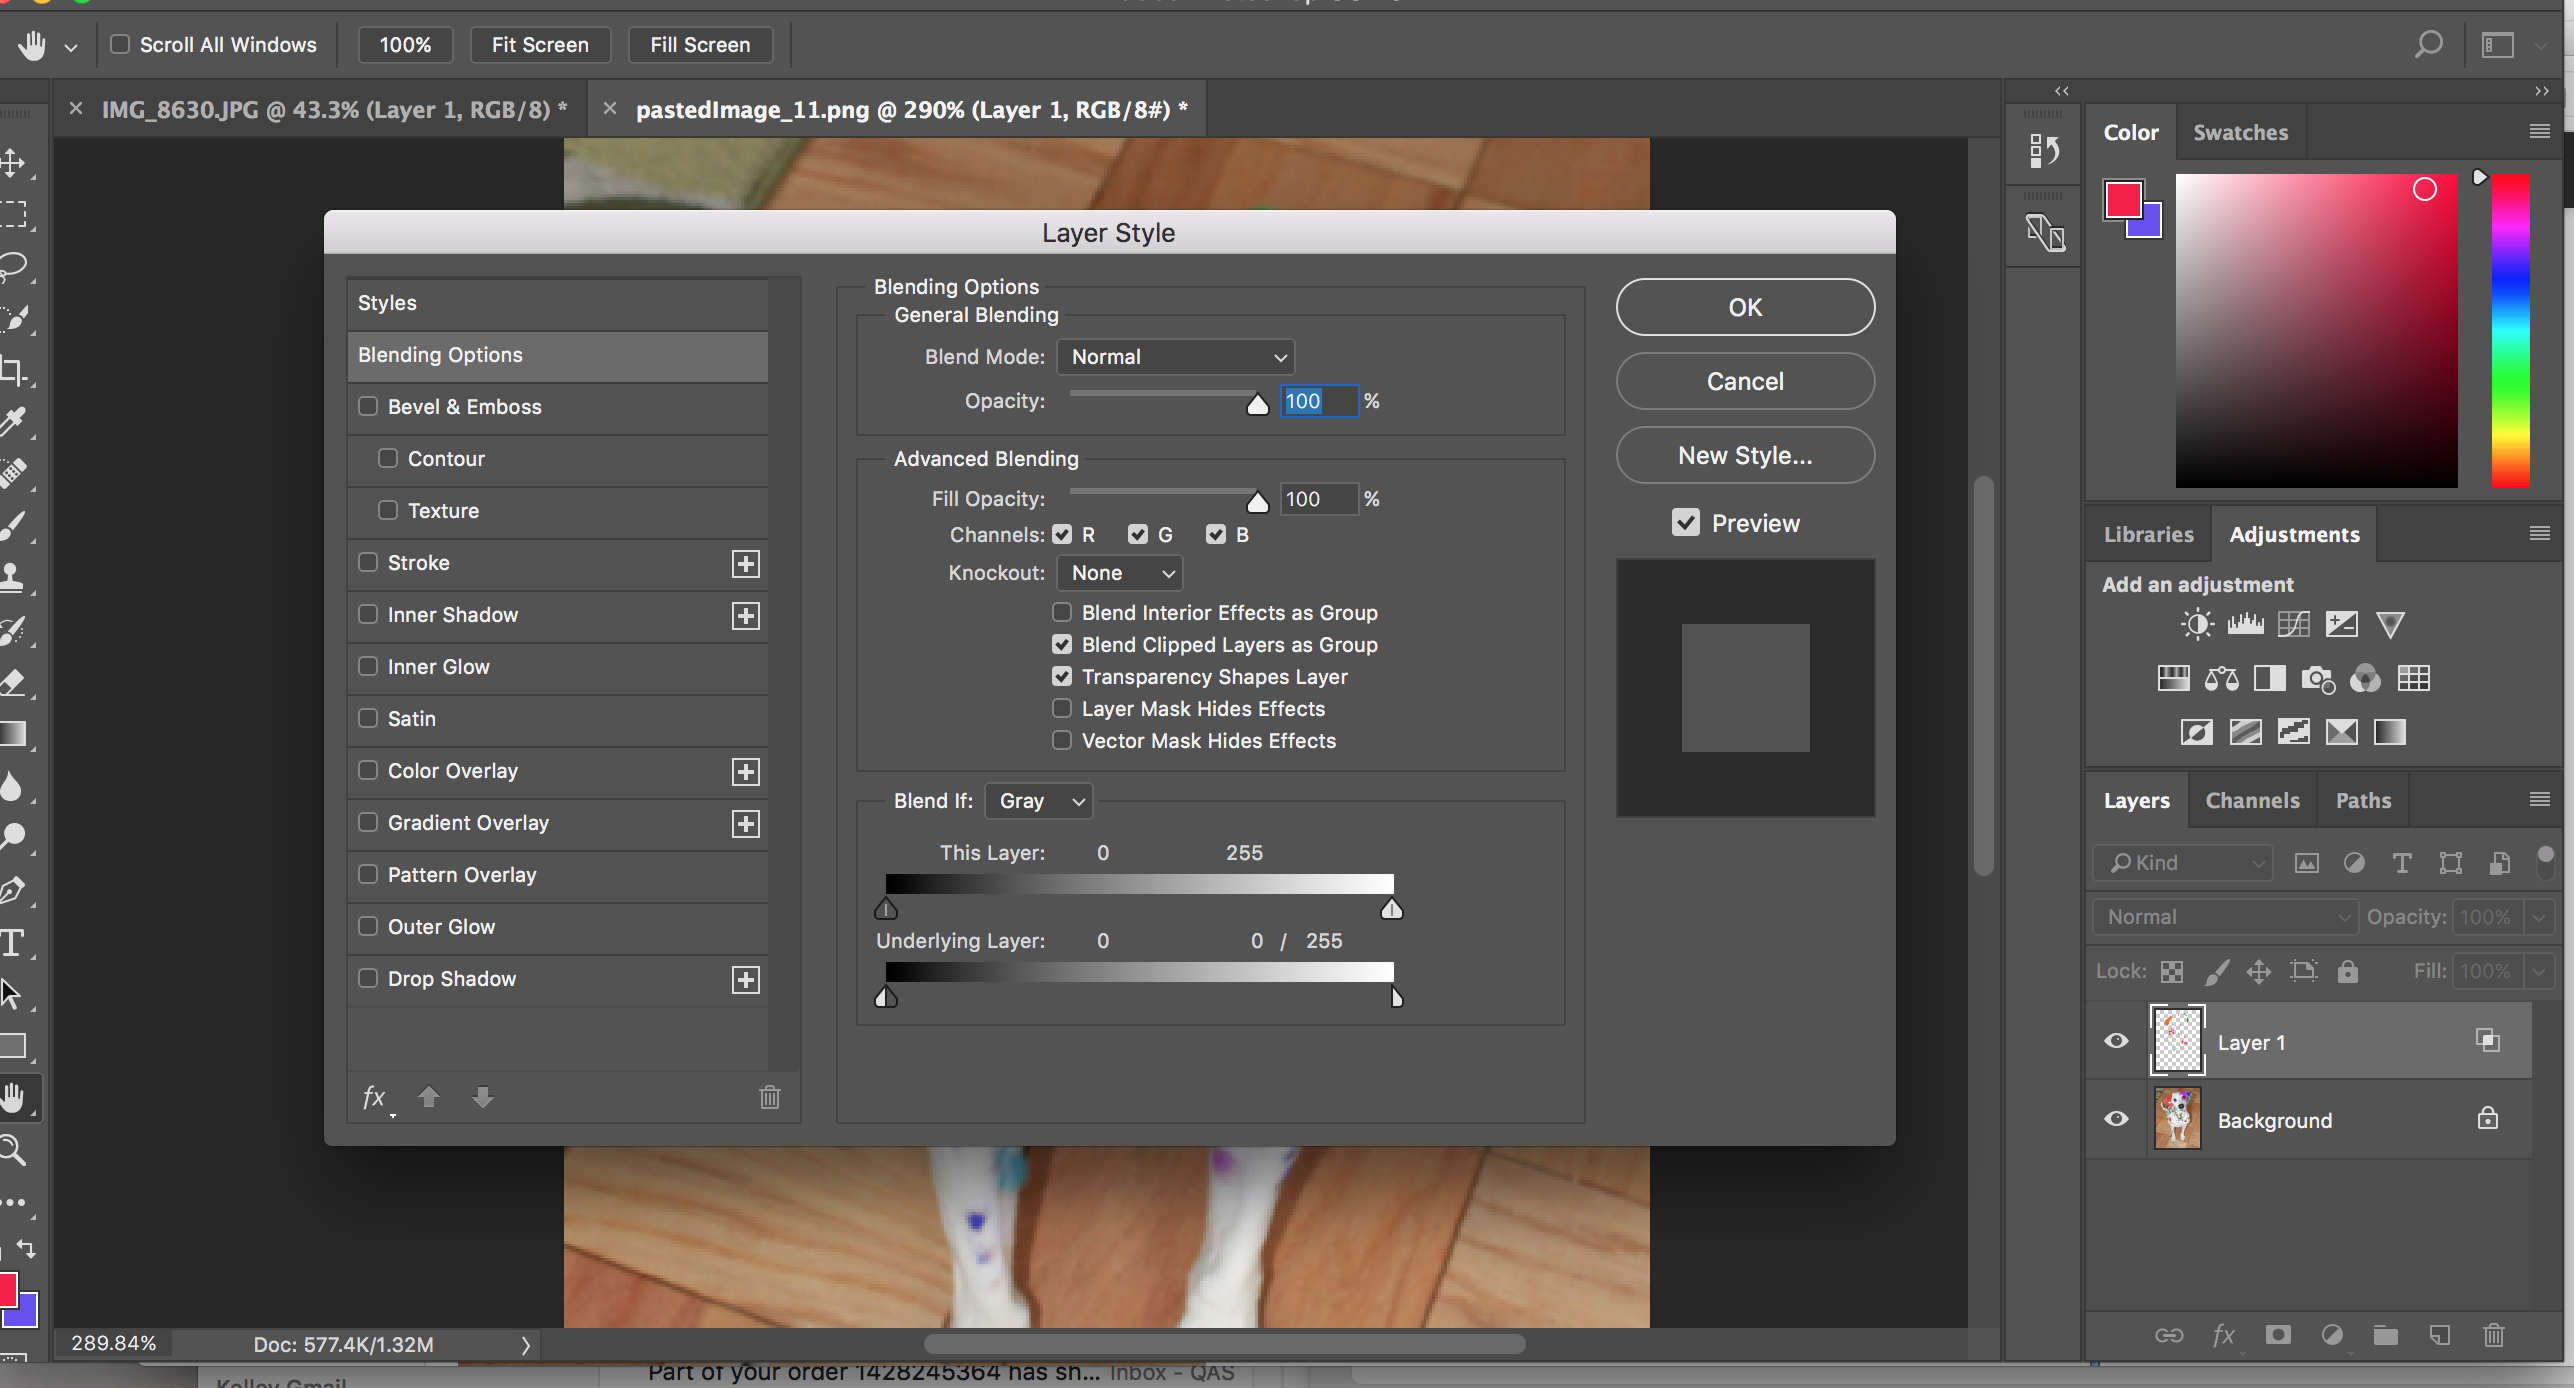Switch to the Channels tab
Image resolution: width=2574 pixels, height=1388 pixels.
pos(2252,800)
